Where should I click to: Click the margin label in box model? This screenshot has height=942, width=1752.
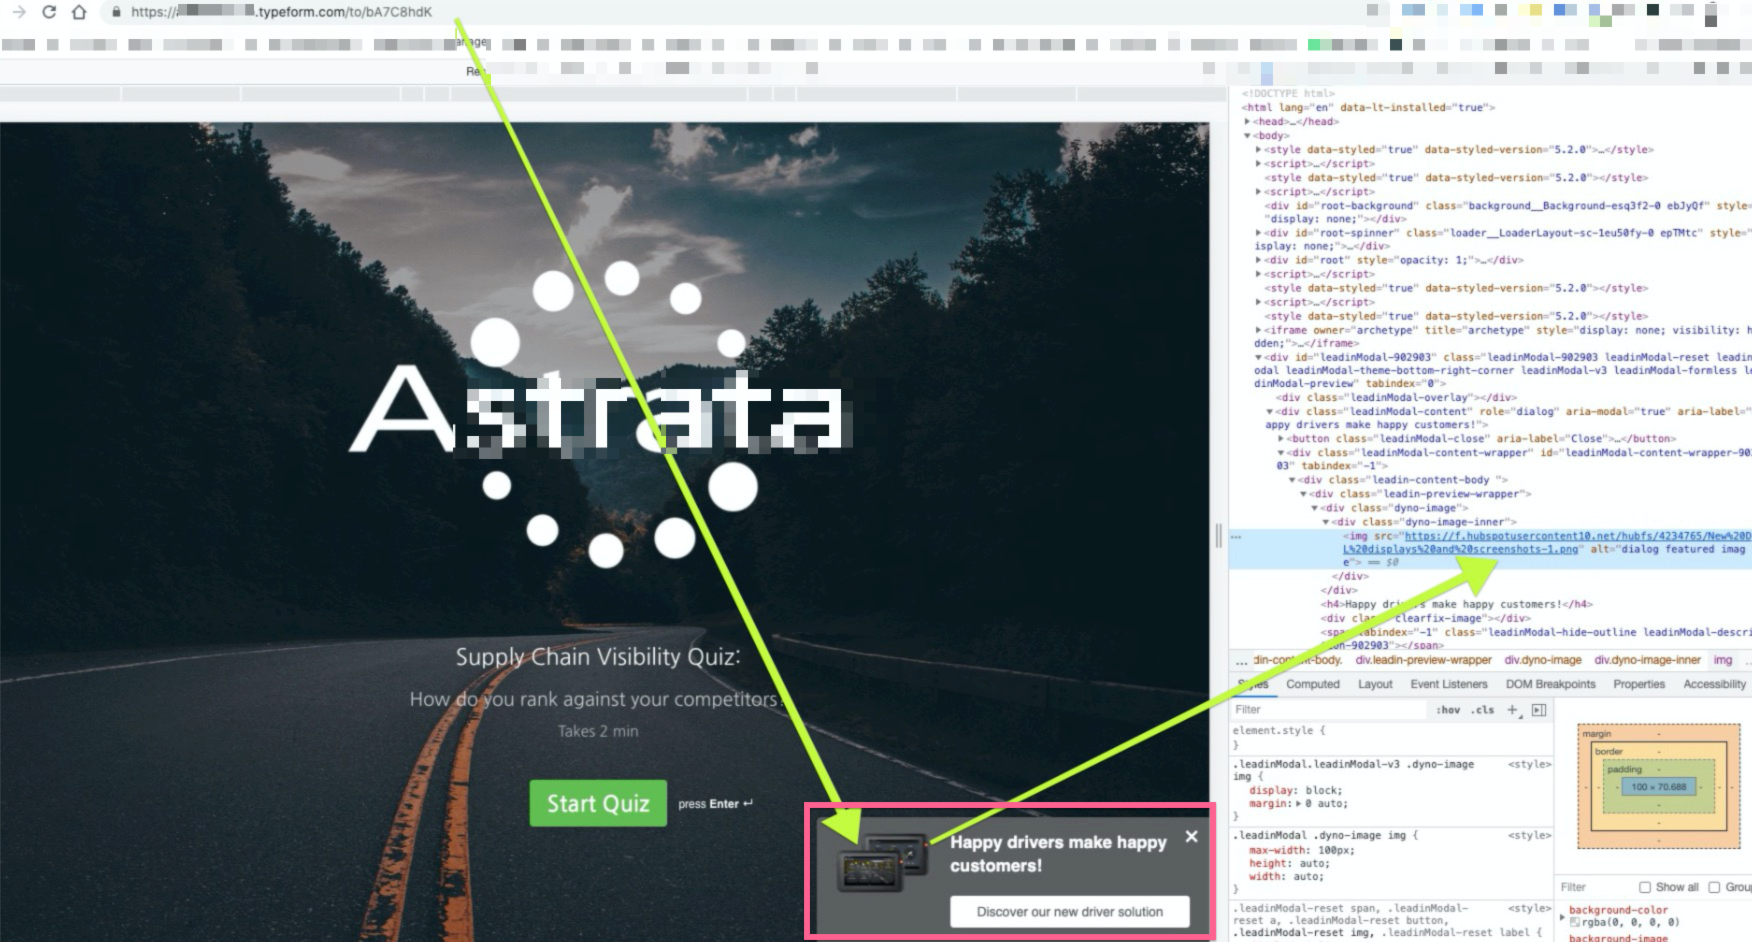[1596, 734]
